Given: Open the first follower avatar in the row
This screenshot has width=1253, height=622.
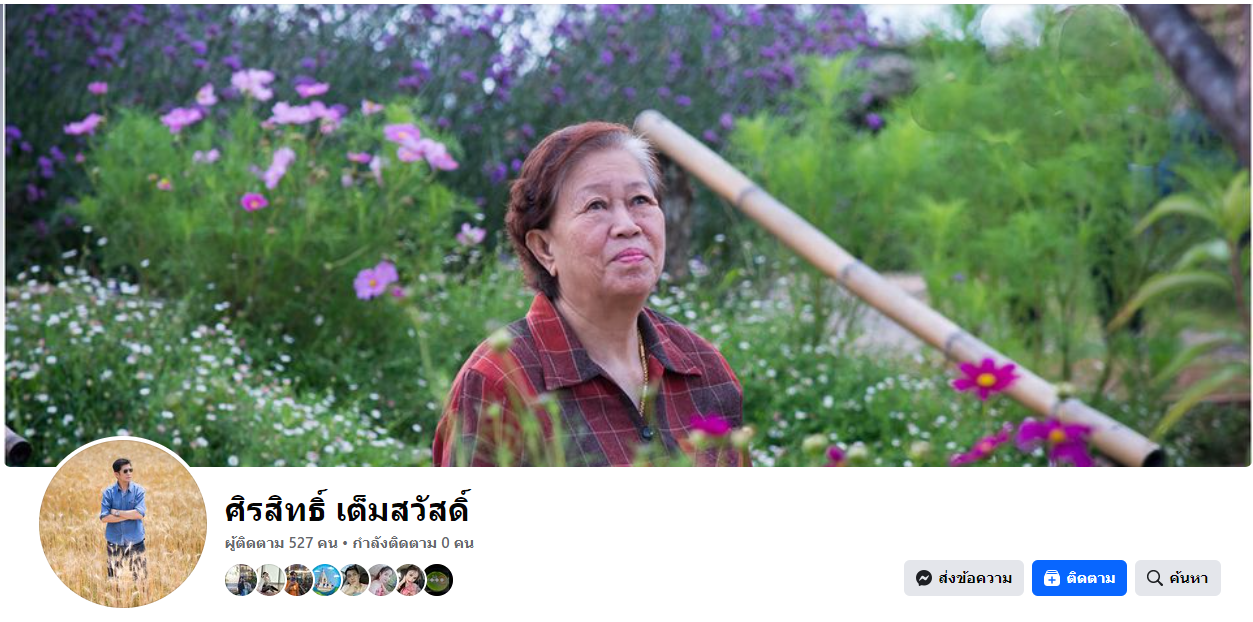Looking at the screenshot, I should tap(241, 580).
